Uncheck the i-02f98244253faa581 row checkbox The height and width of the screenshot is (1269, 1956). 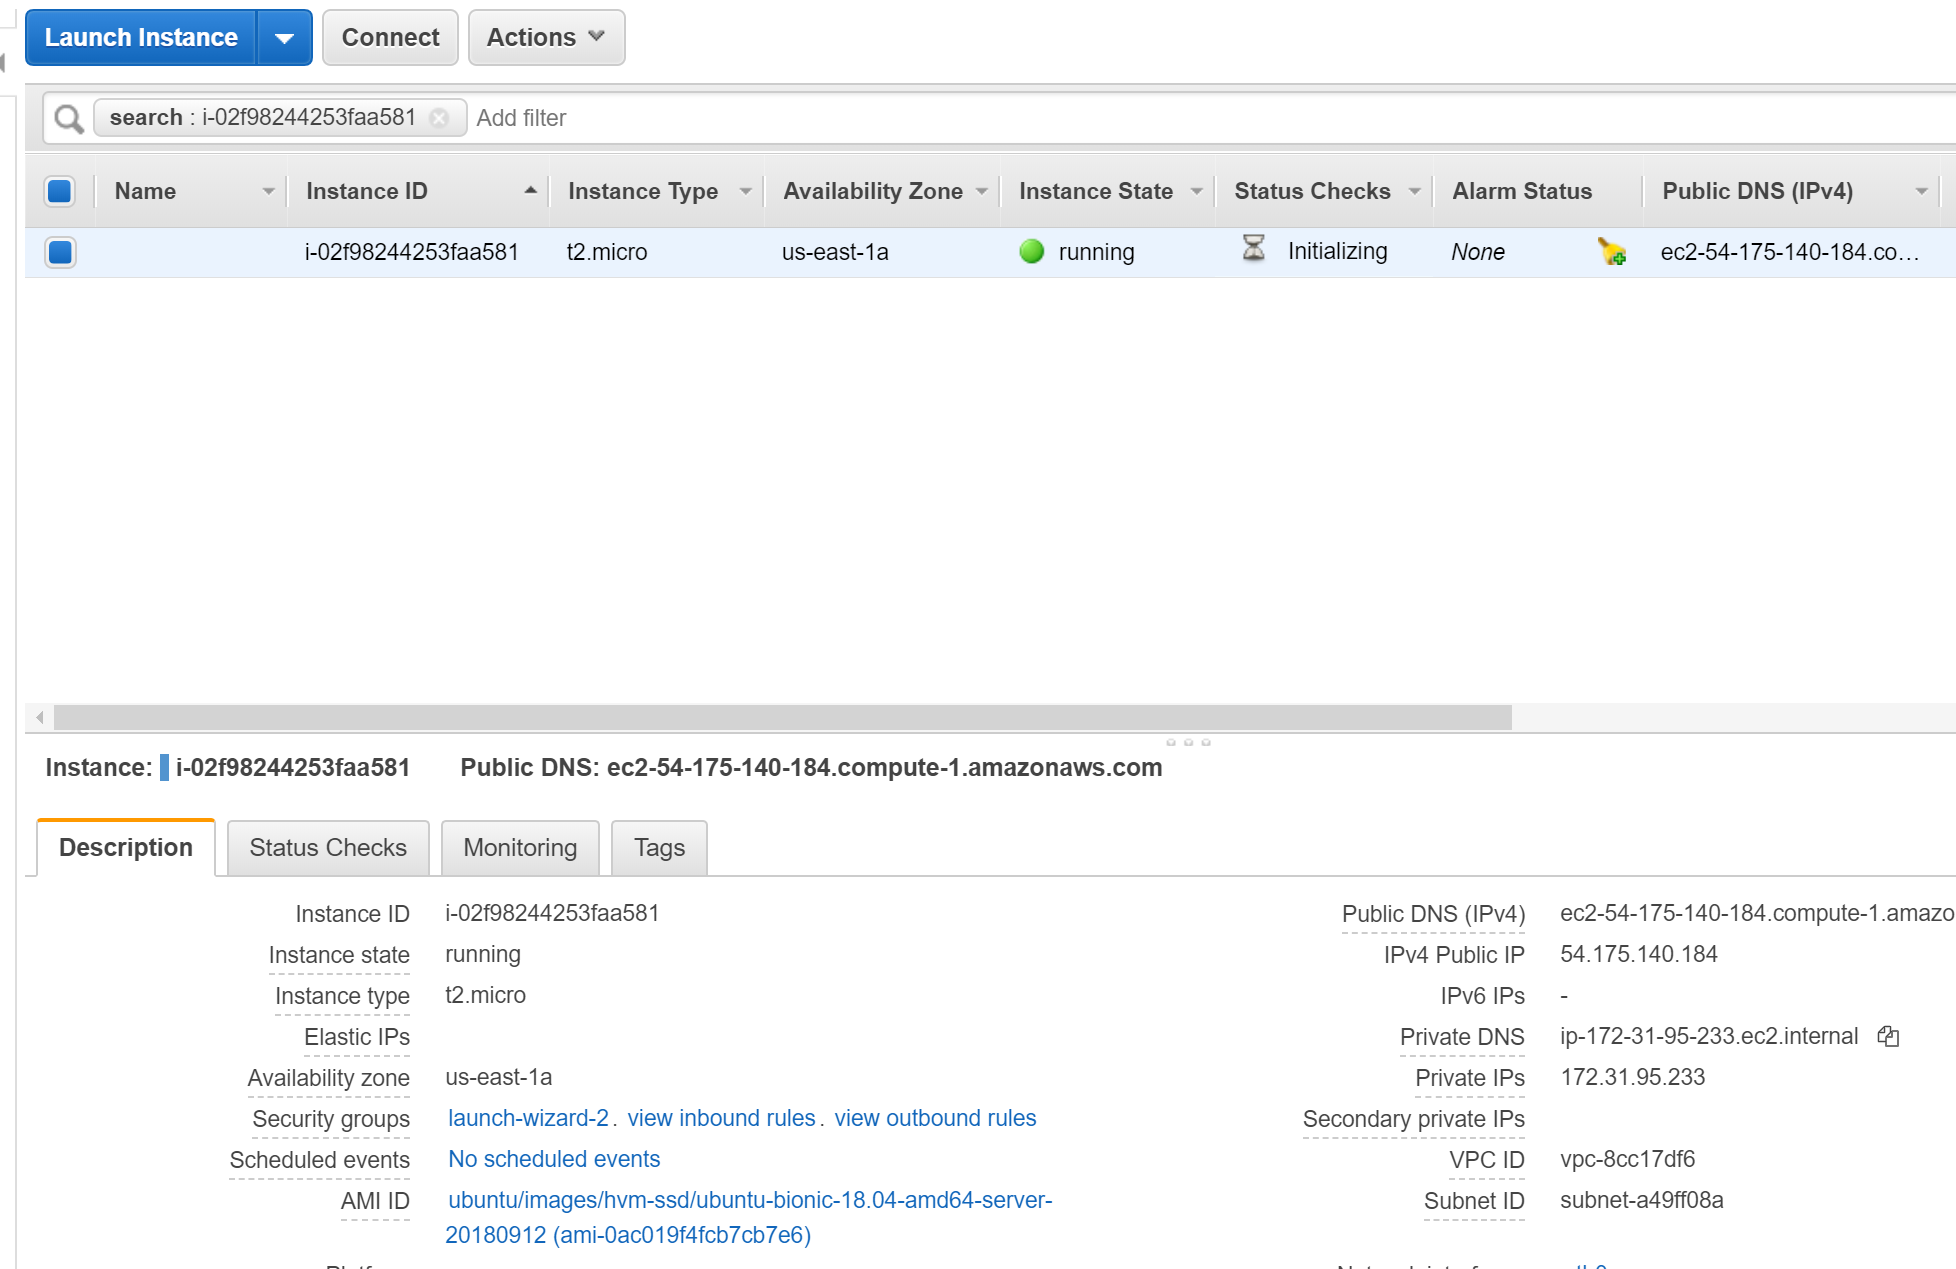click(60, 252)
